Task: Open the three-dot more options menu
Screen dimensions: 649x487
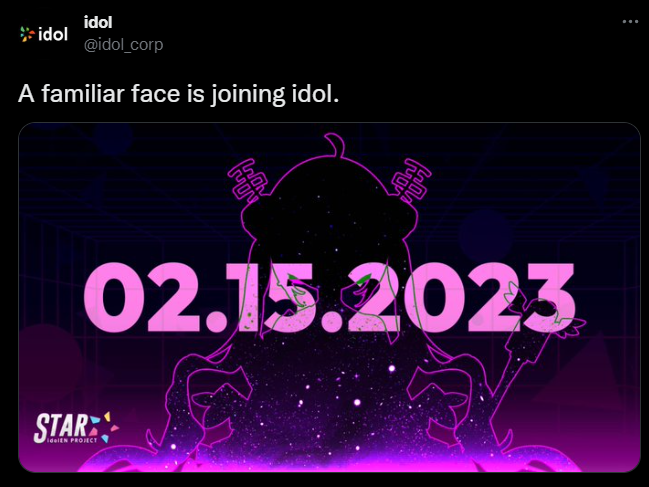Action: pos(630,22)
